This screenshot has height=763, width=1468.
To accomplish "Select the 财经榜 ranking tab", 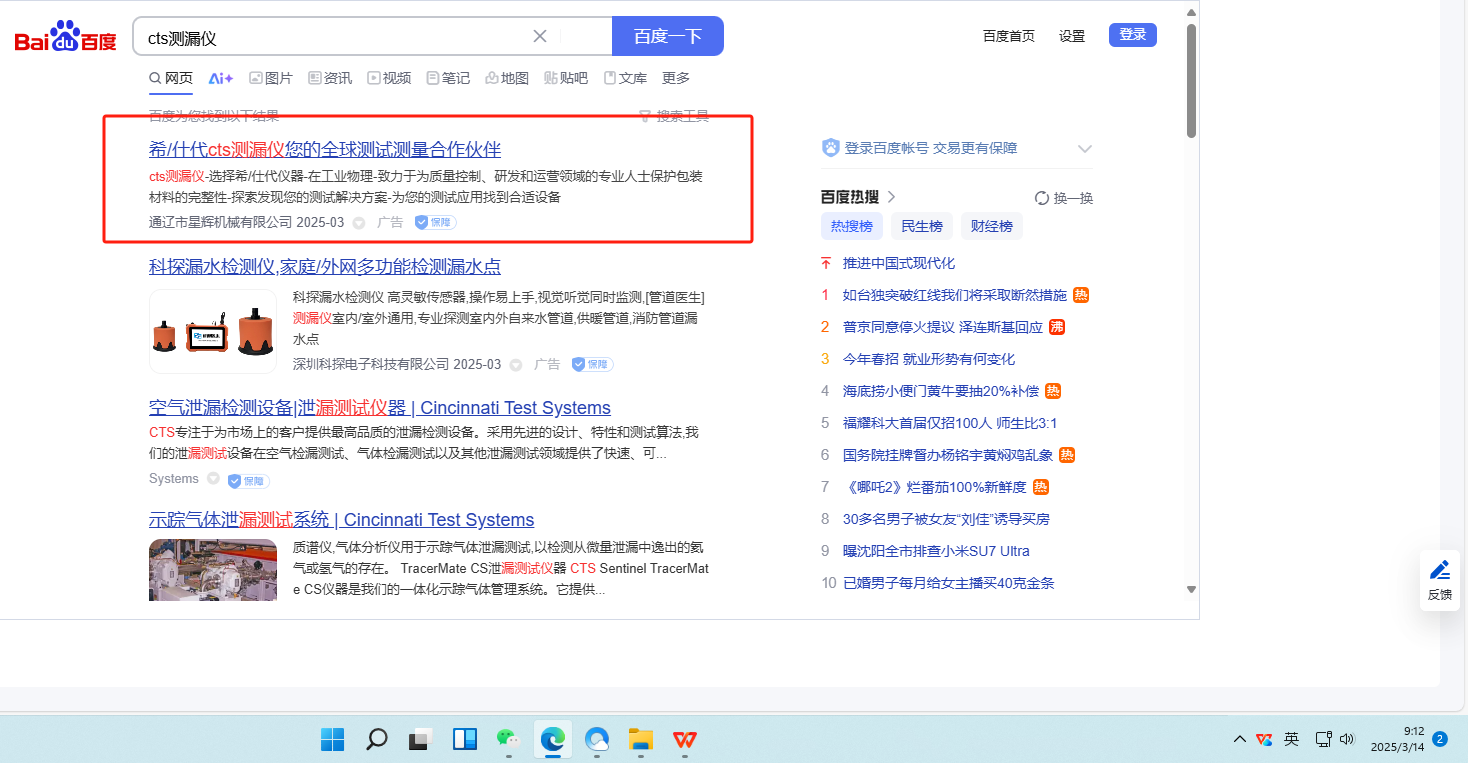I will (x=991, y=226).
